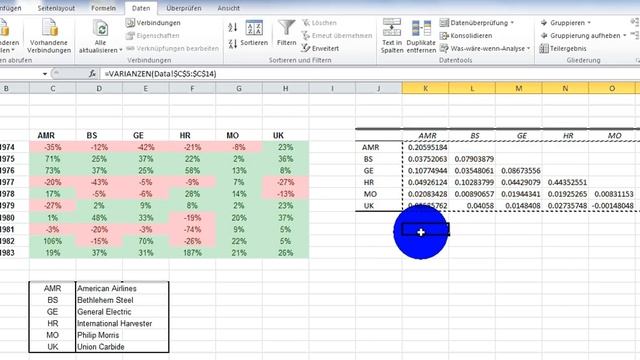Screen dimensions: 640x360
Task: Open the Überprüfen tab
Action: pos(184,8)
